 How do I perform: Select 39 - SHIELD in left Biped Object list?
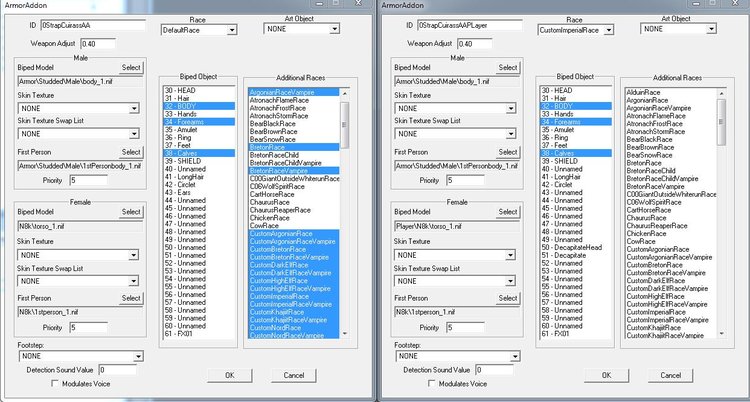point(199,161)
